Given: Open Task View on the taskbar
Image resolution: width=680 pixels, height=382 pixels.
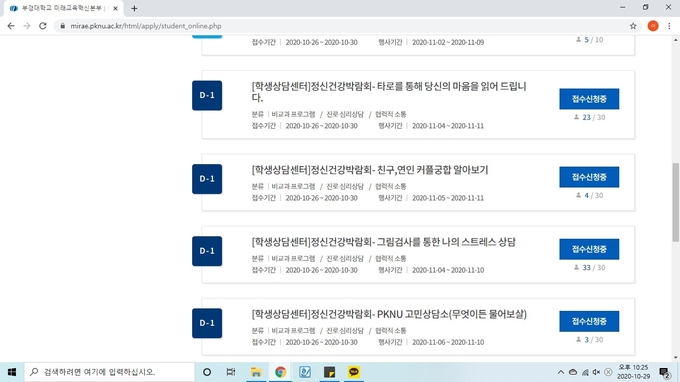Looking at the screenshot, I should click(231, 372).
